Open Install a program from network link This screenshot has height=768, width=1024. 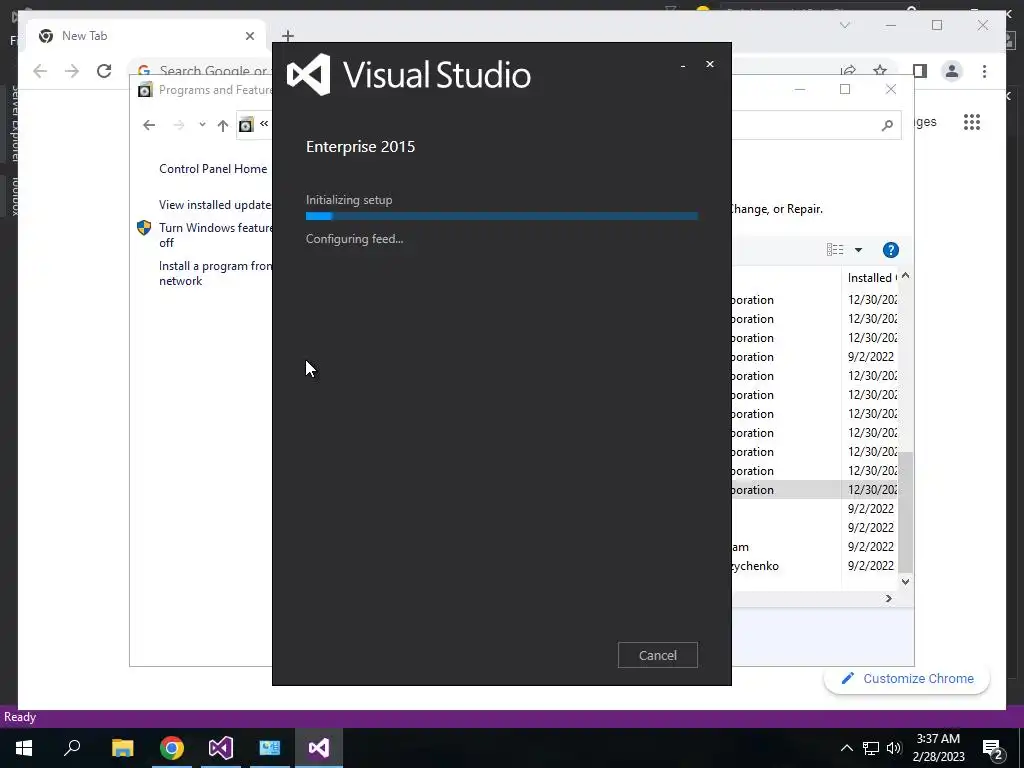coord(215,273)
